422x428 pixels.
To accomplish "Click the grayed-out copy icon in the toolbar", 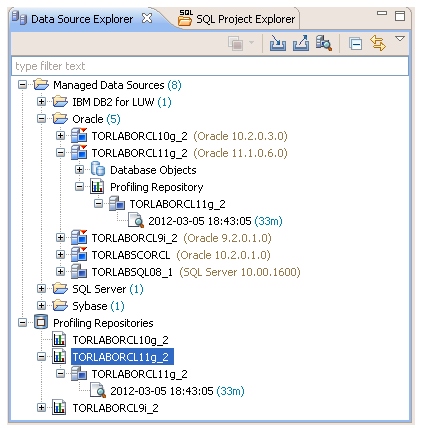I will tap(236, 43).
